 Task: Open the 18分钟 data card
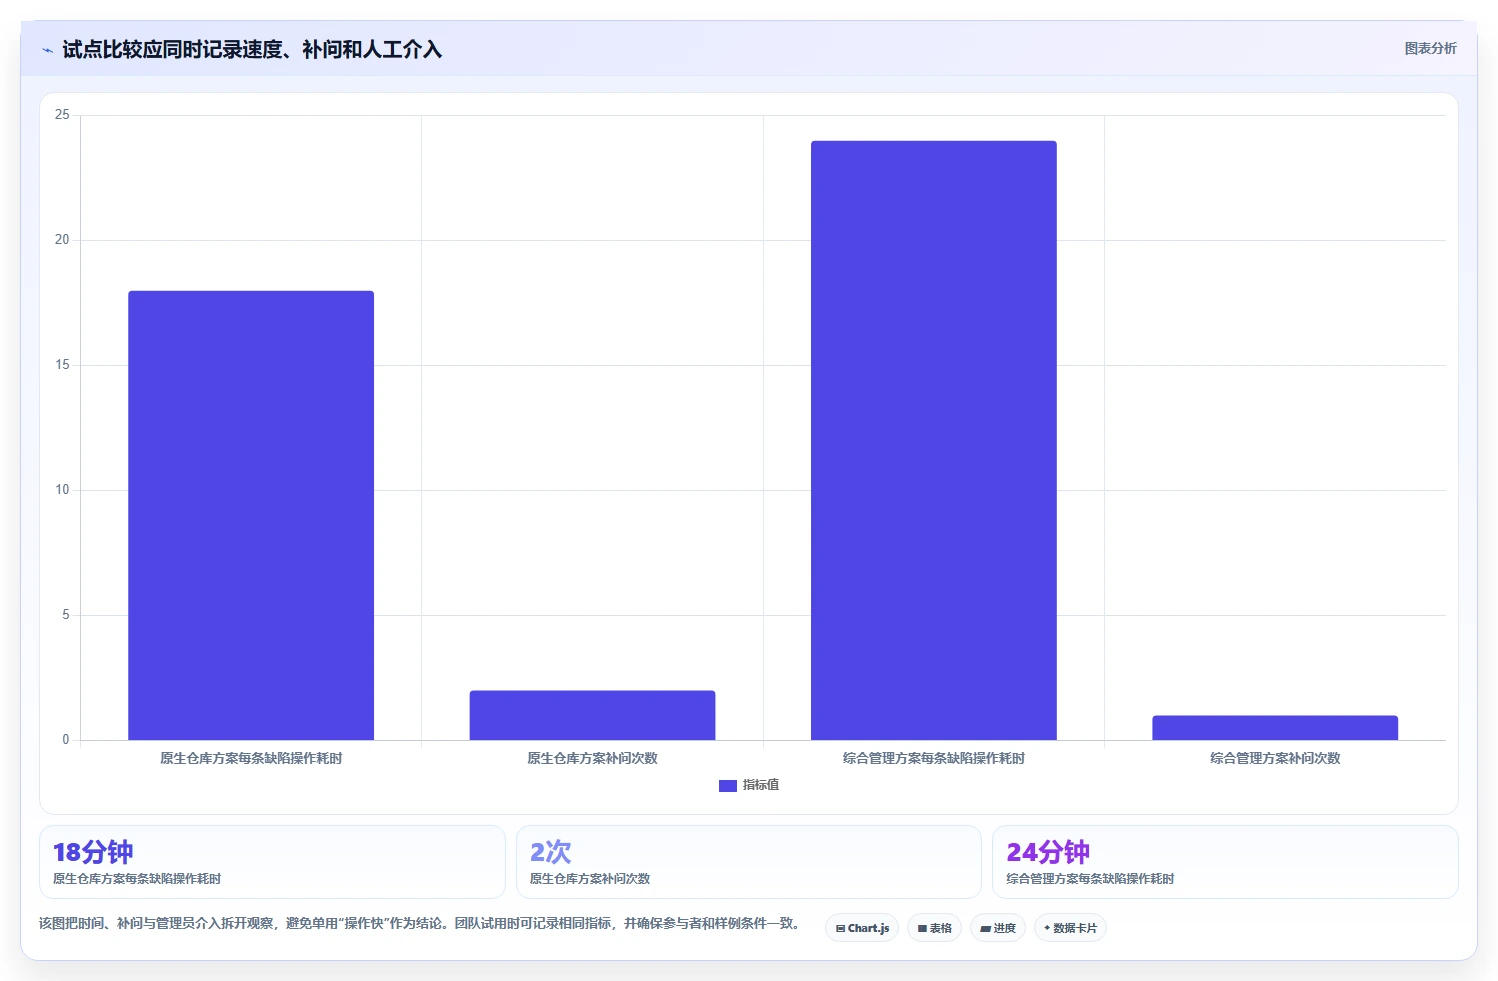click(x=272, y=862)
